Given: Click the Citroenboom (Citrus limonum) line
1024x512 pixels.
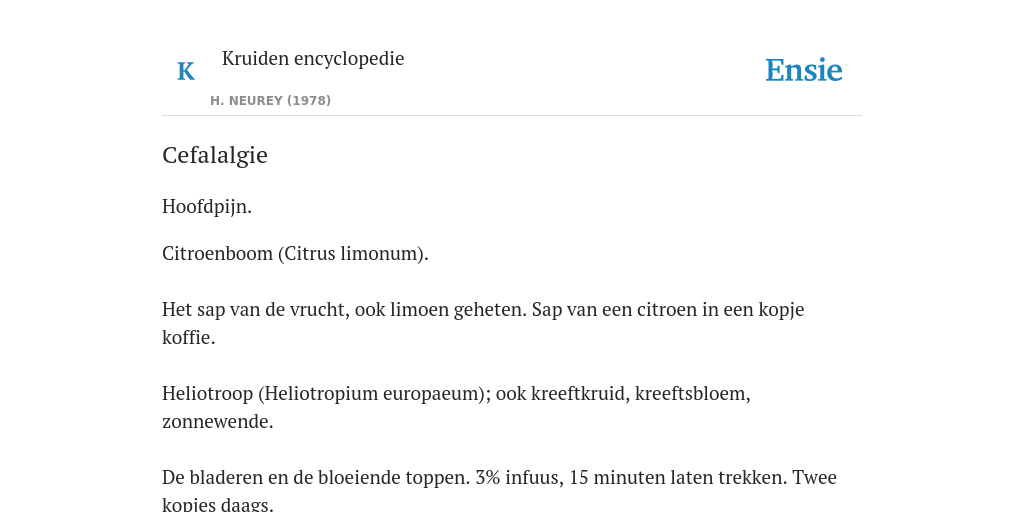Looking at the screenshot, I should point(295,253).
